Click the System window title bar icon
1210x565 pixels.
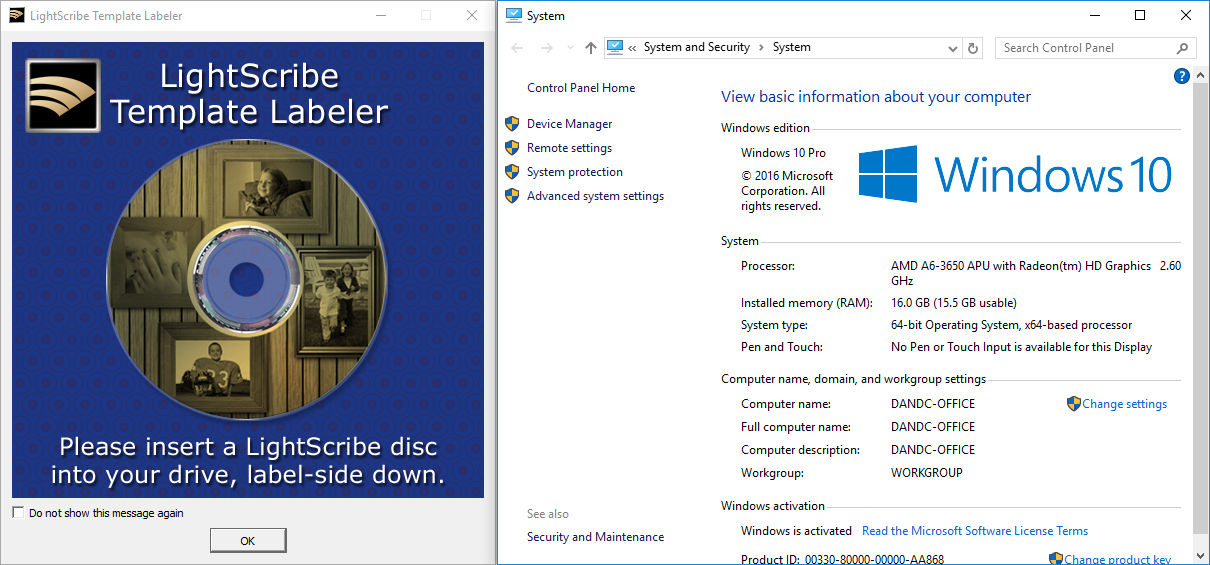(x=514, y=15)
